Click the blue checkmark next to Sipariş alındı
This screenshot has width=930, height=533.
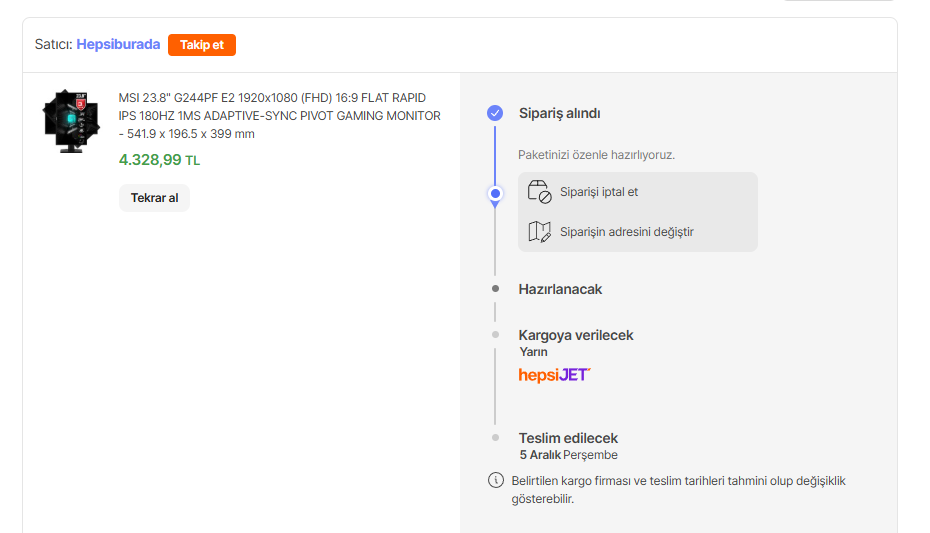[494, 113]
